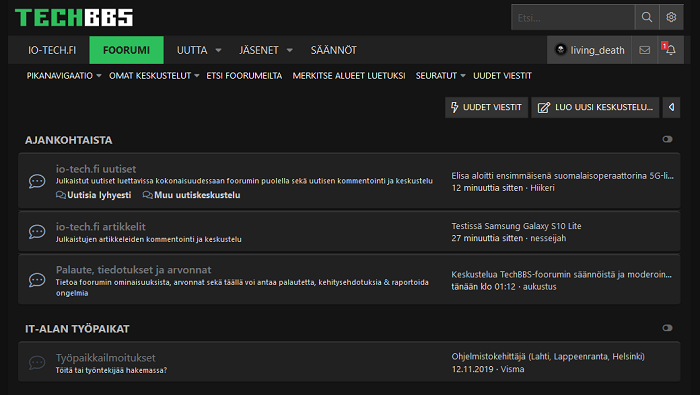Viewport: 700px width, 395px height.
Task: Click the 'tänään klo 01:12' timestamp
Action: pyautogui.click(x=483, y=287)
